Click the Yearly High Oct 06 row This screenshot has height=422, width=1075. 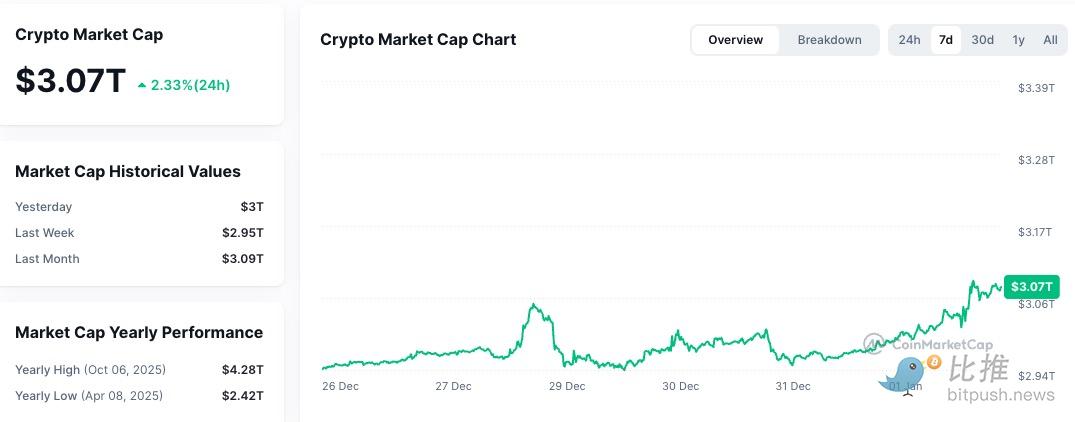pos(139,370)
